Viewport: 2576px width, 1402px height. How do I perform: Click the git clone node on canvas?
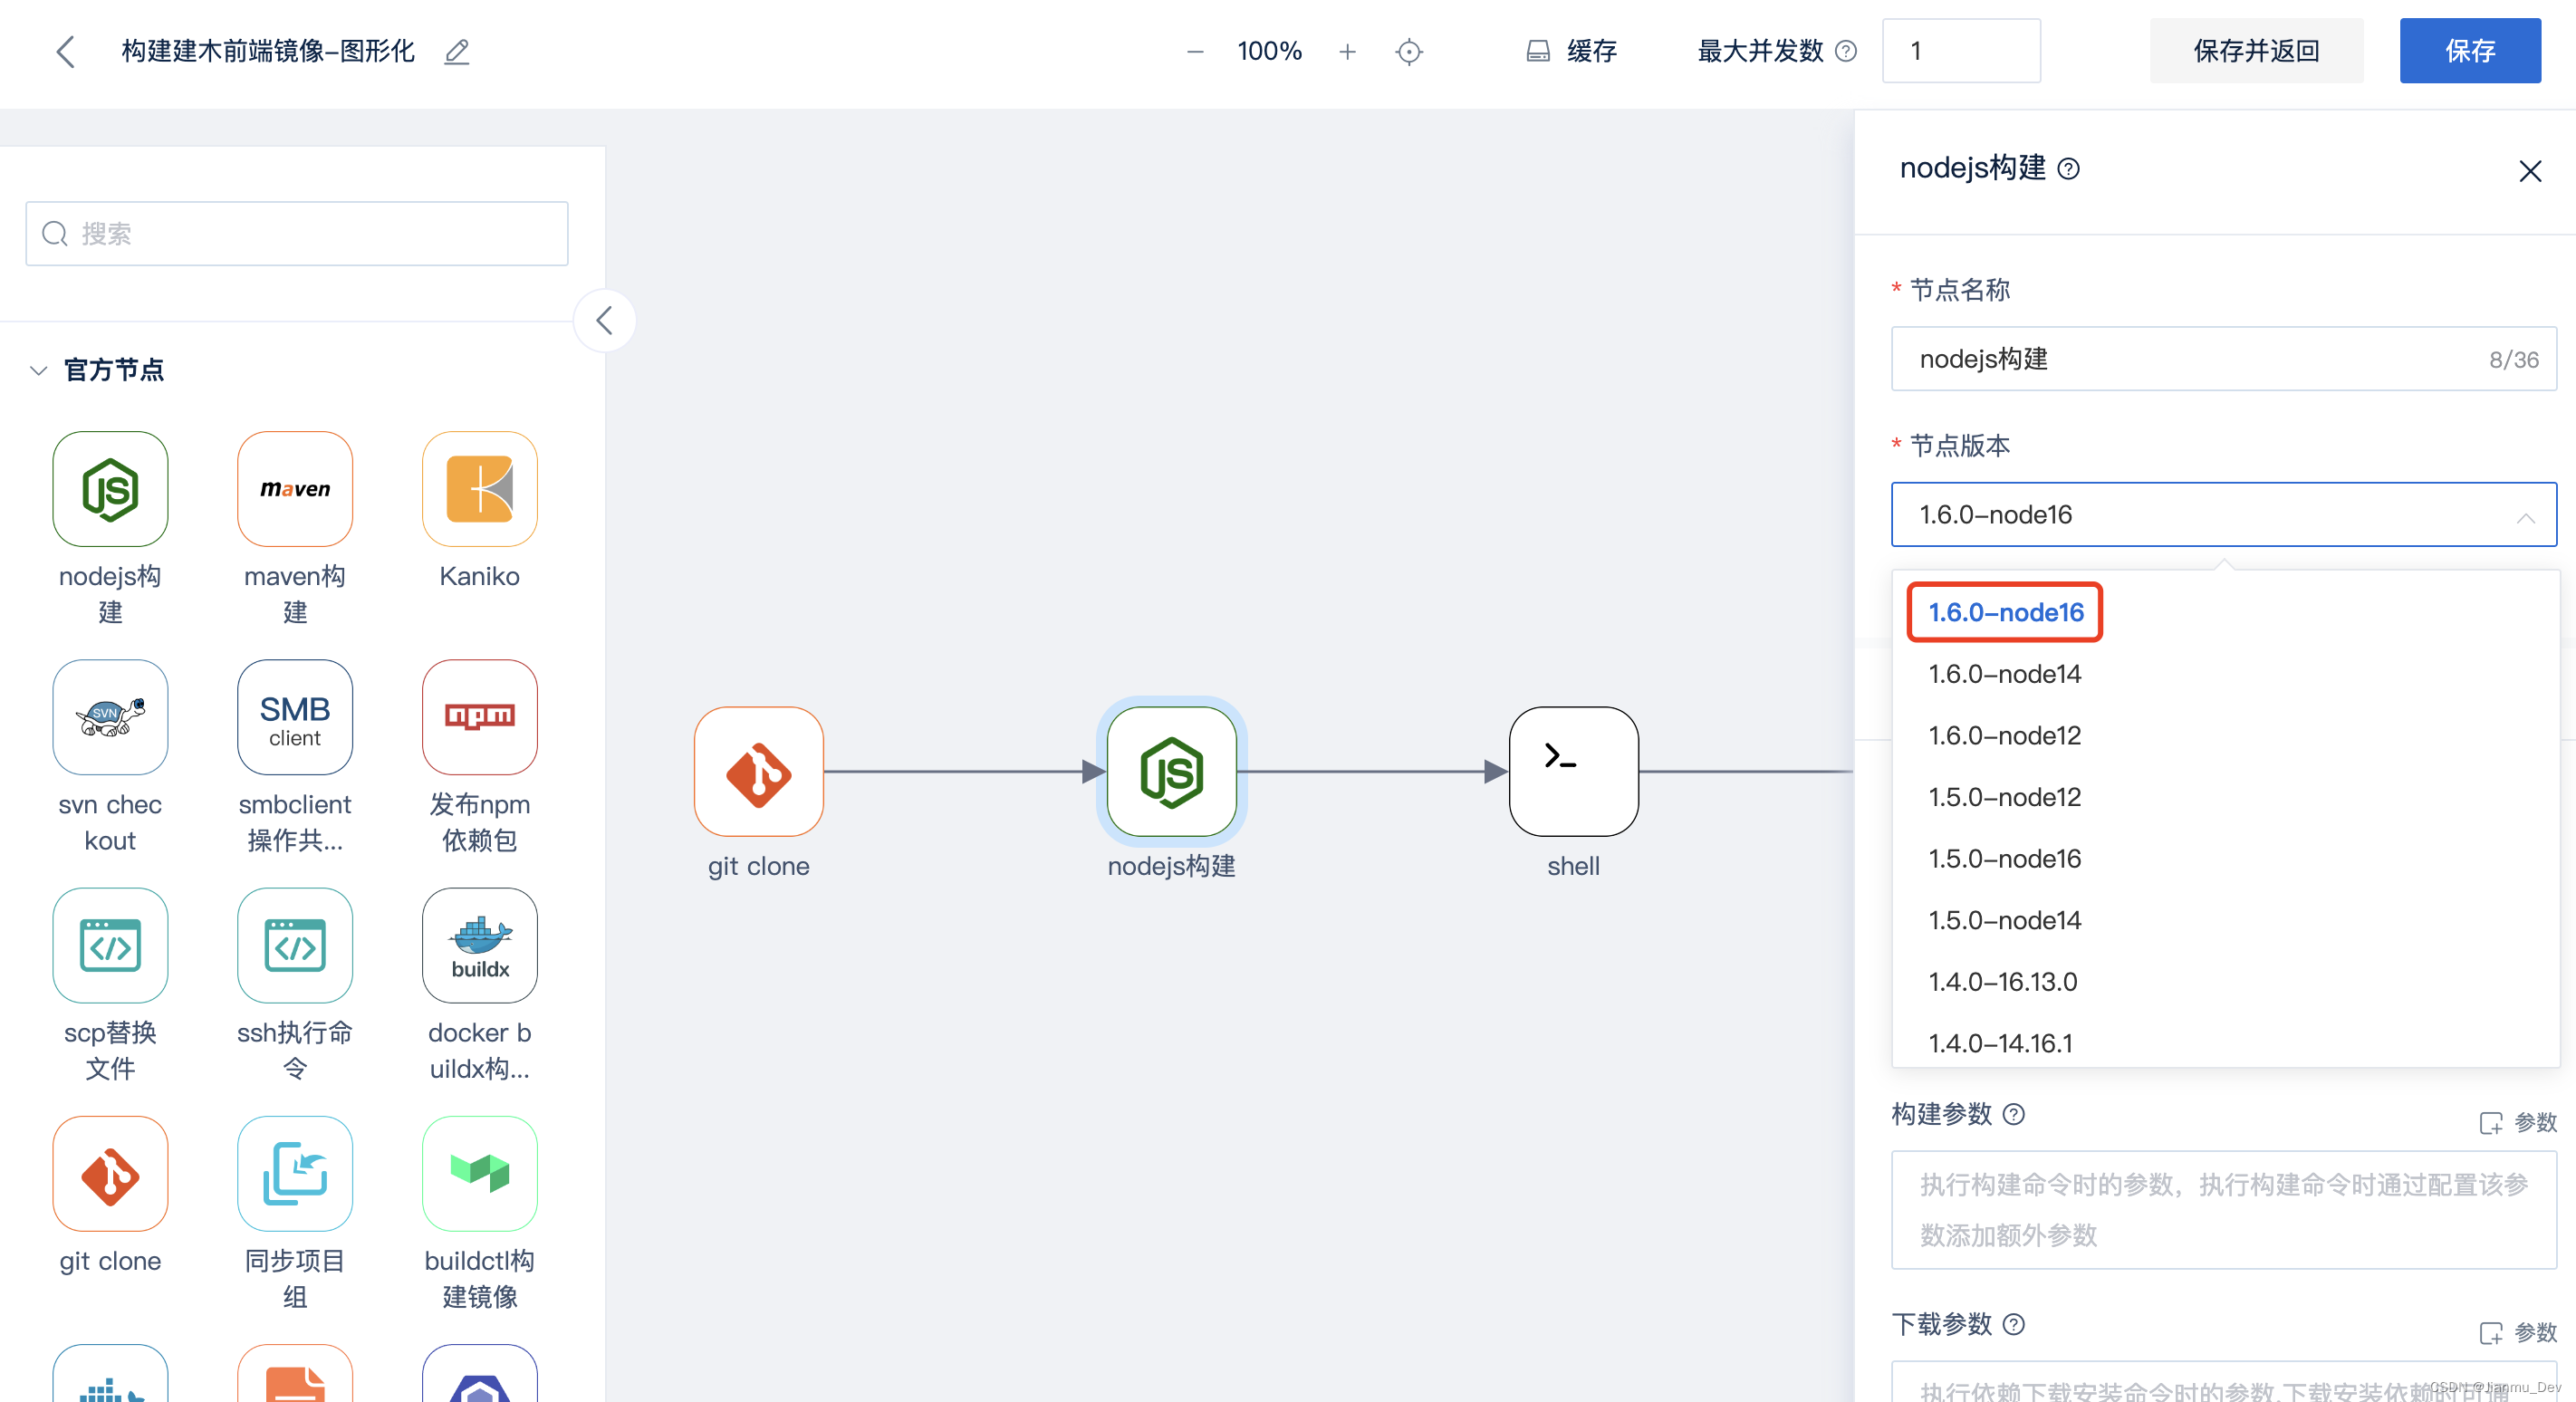click(x=759, y=771)
